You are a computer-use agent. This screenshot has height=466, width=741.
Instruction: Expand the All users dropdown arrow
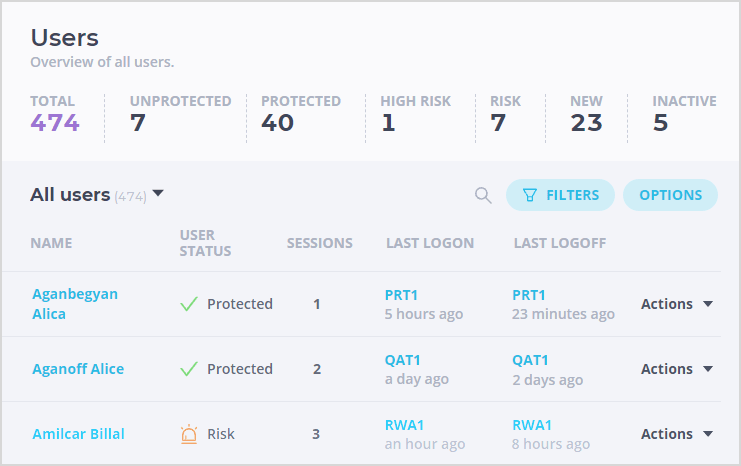click(x=158, y=193)
